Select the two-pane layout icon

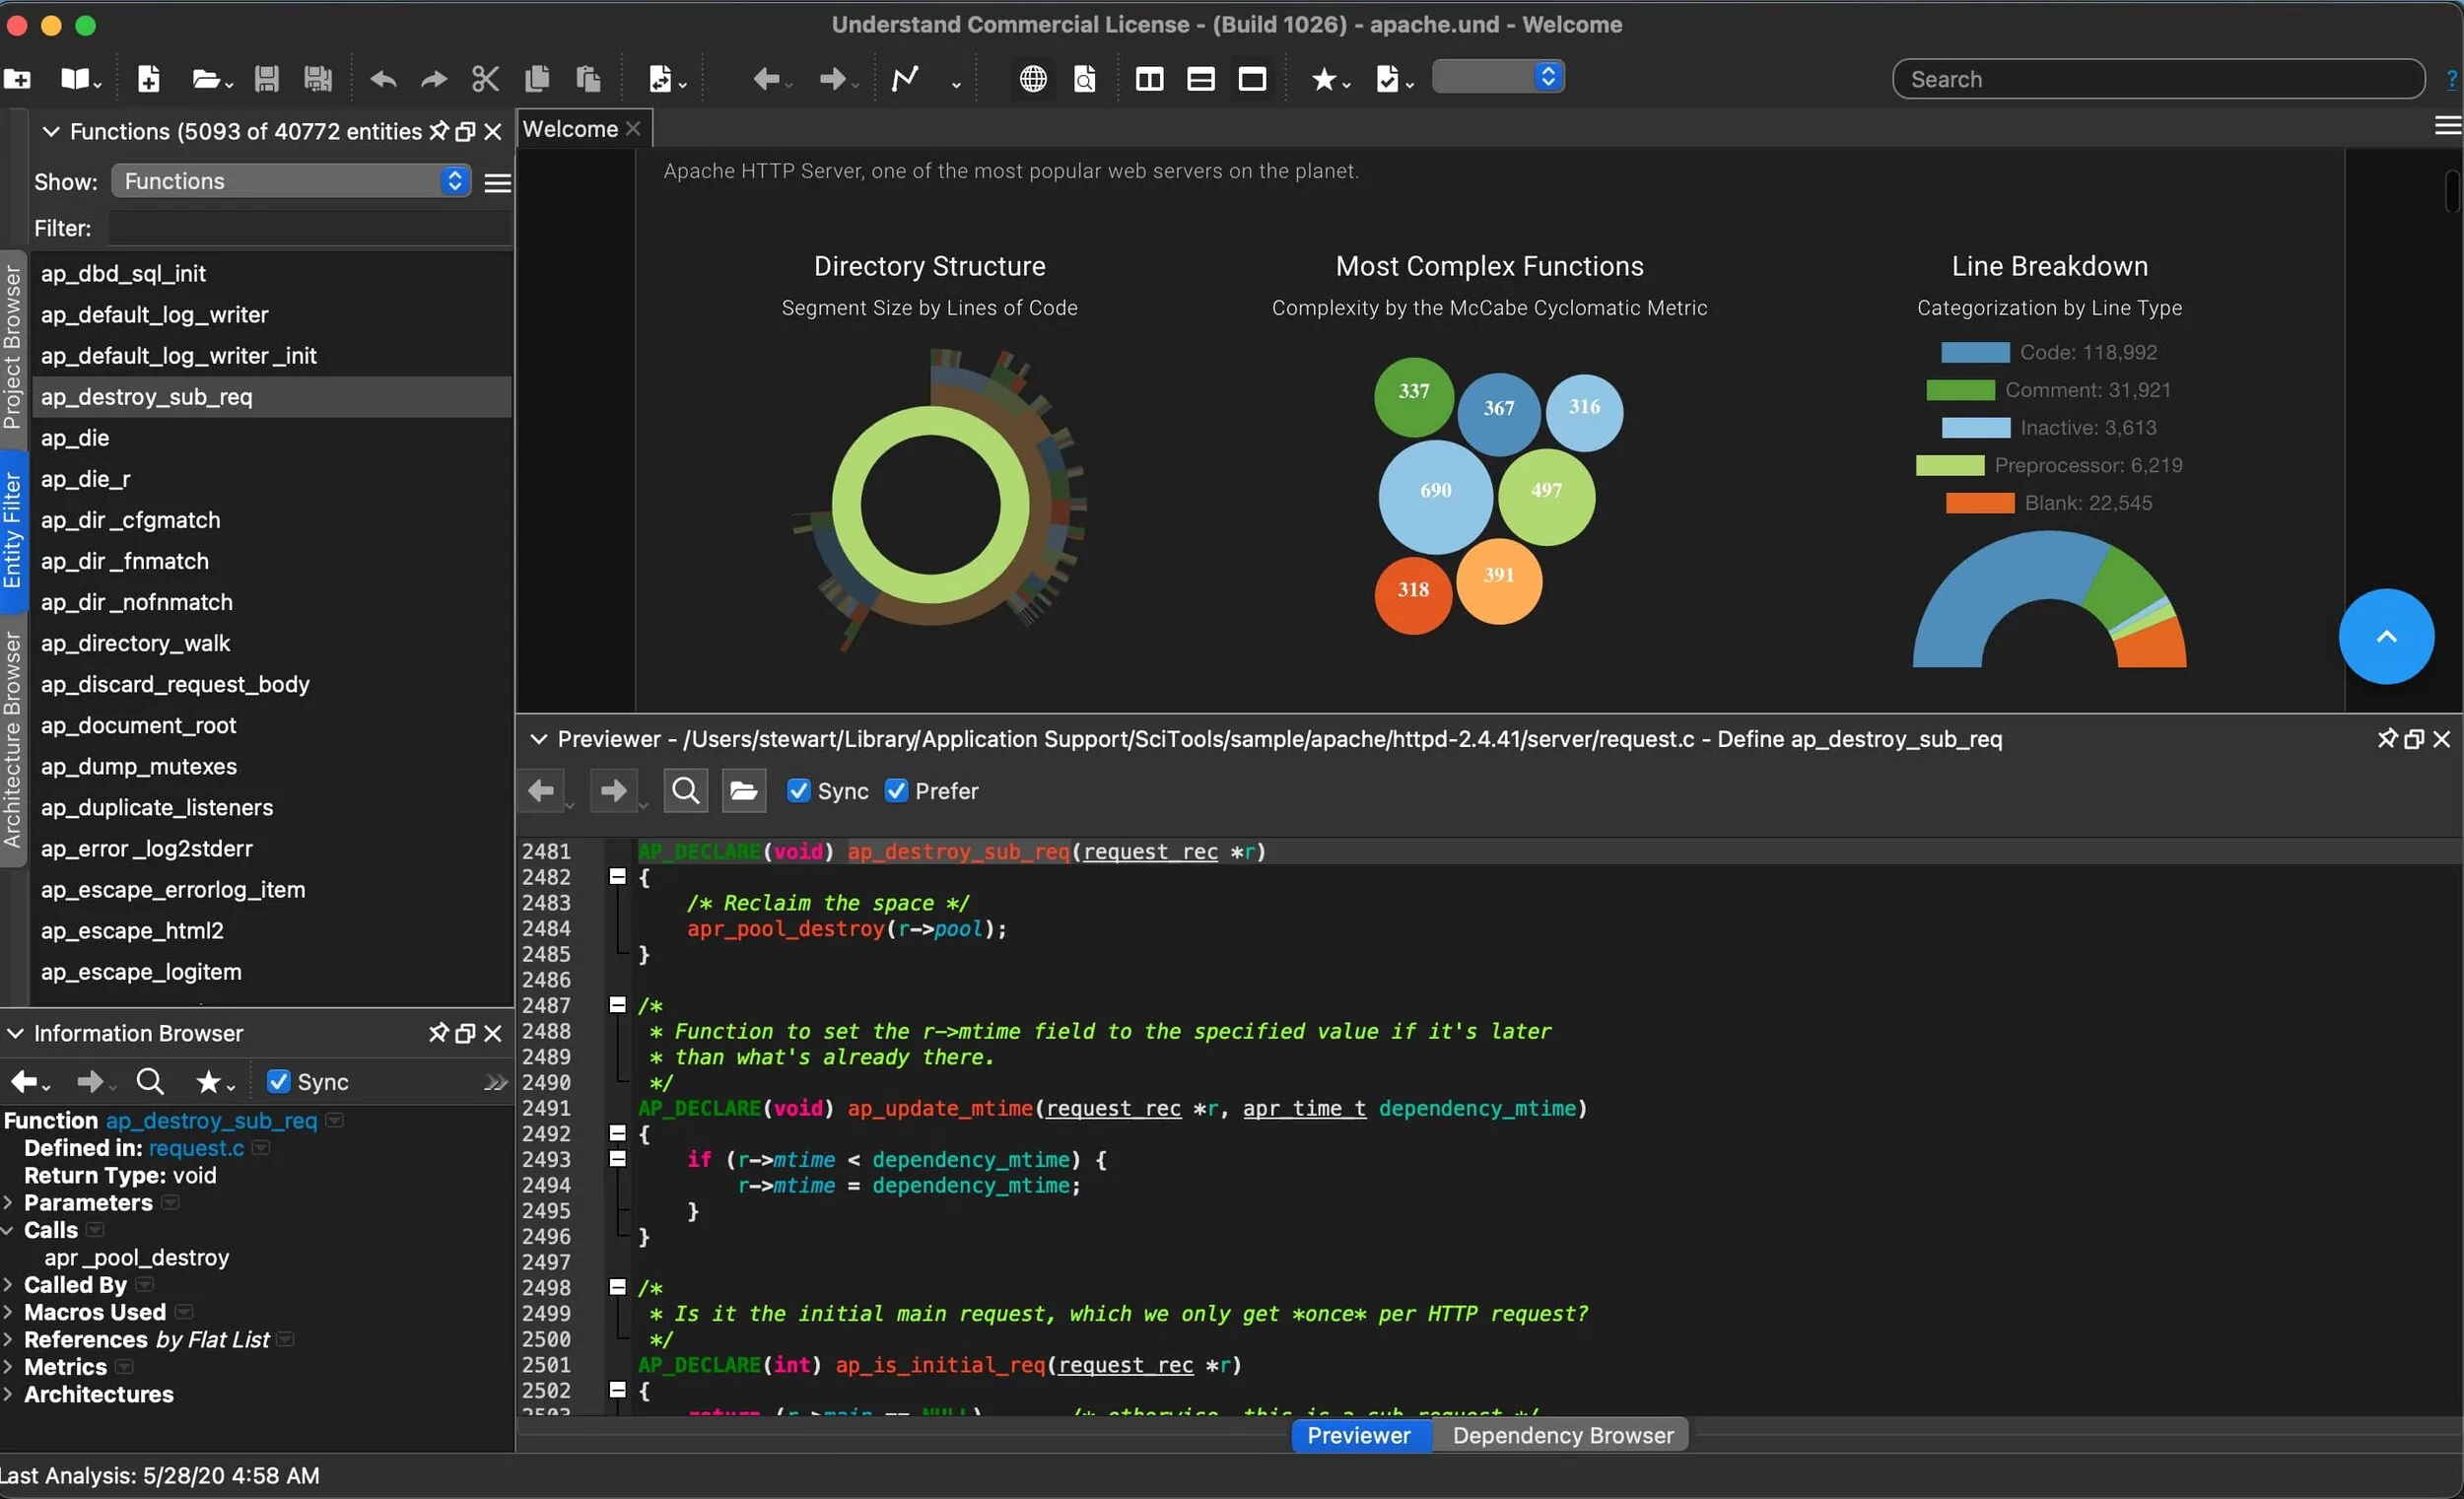click(1149, 78)
